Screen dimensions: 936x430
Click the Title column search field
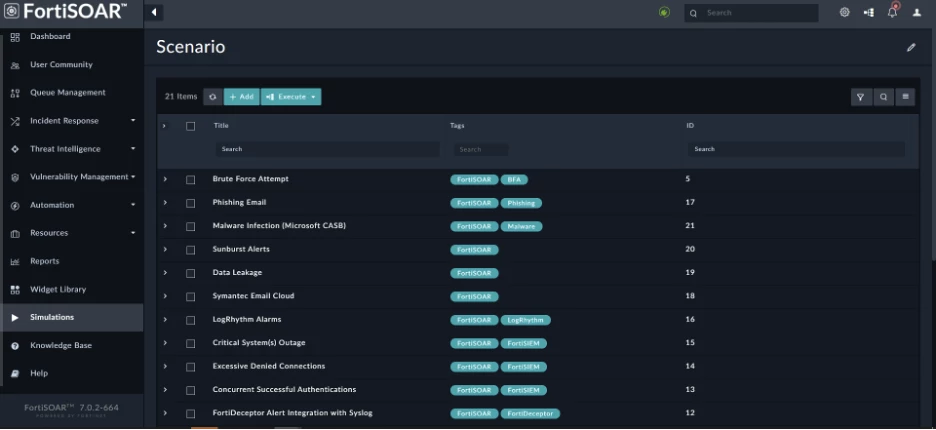[x=327, y=149]
